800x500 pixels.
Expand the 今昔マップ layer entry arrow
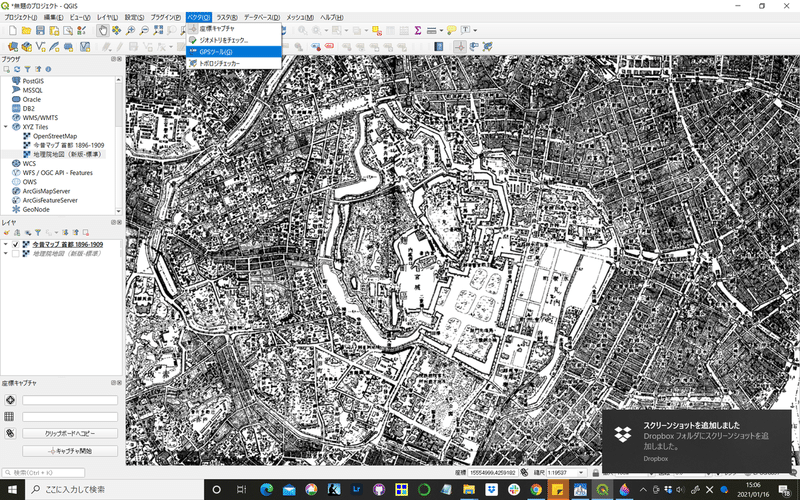pos(6,244)
